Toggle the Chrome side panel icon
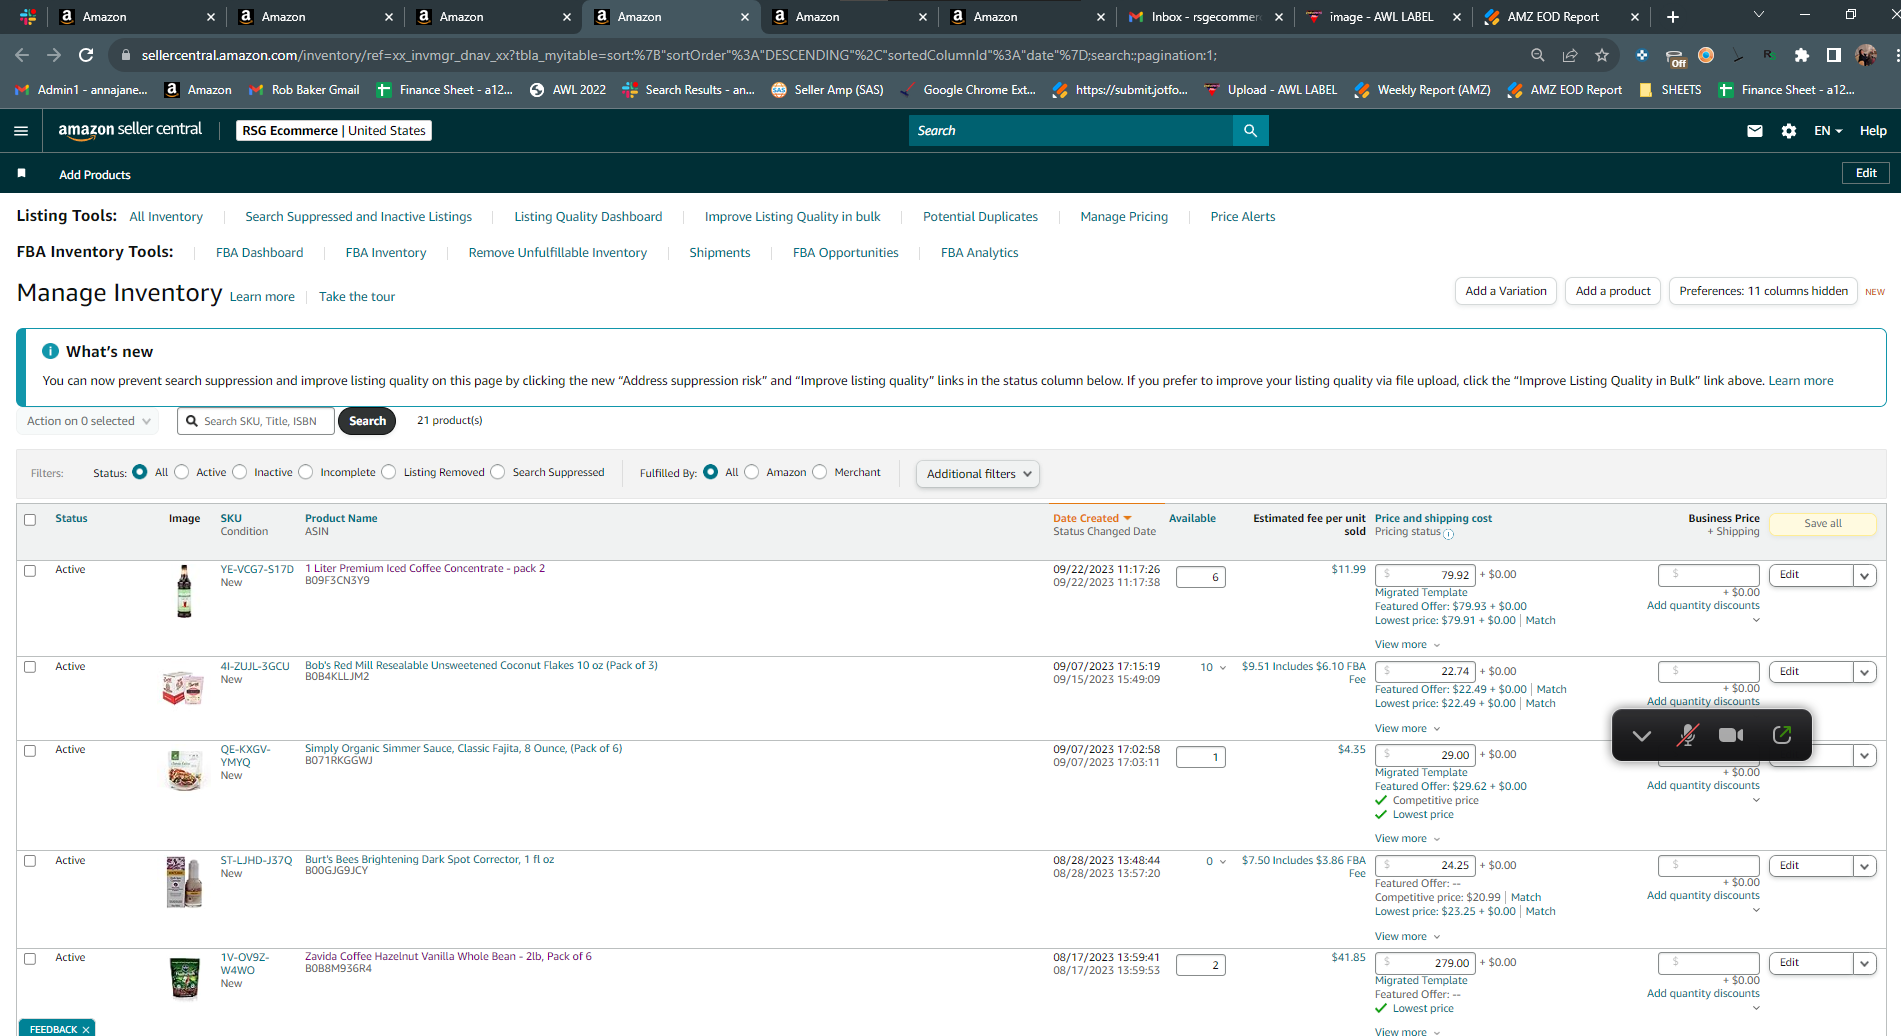Image resolution: width=1901 pixels, height=1036 pixels. [x=1833, y=55]
